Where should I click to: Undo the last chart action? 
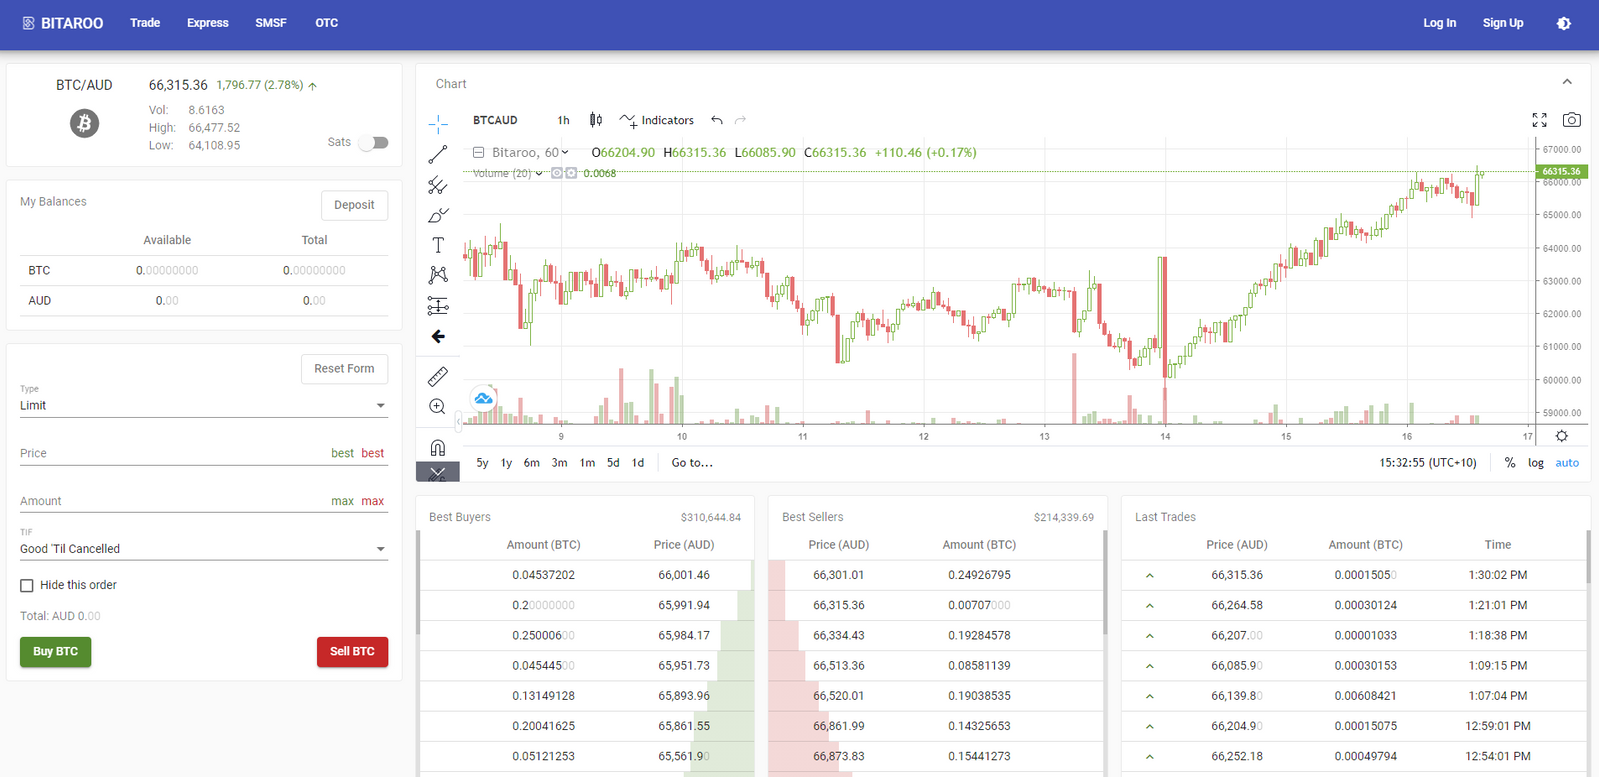(x=717, y=120)
